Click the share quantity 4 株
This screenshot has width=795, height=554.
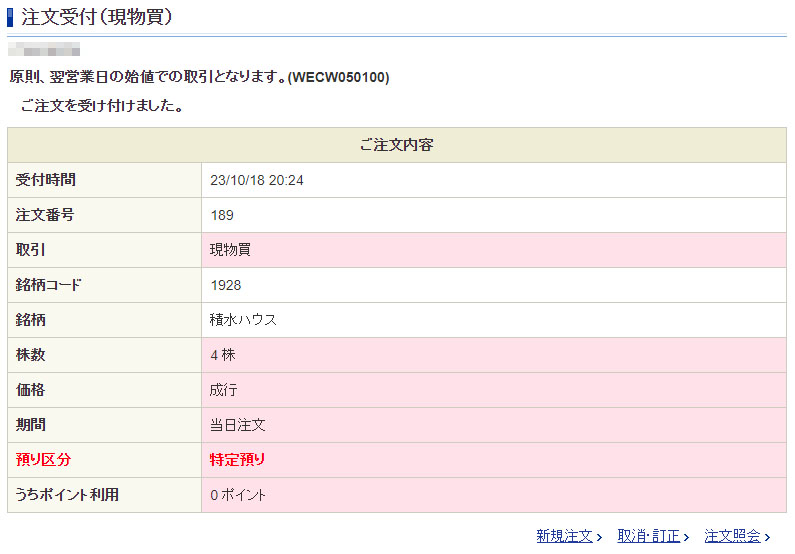(223, 355)
